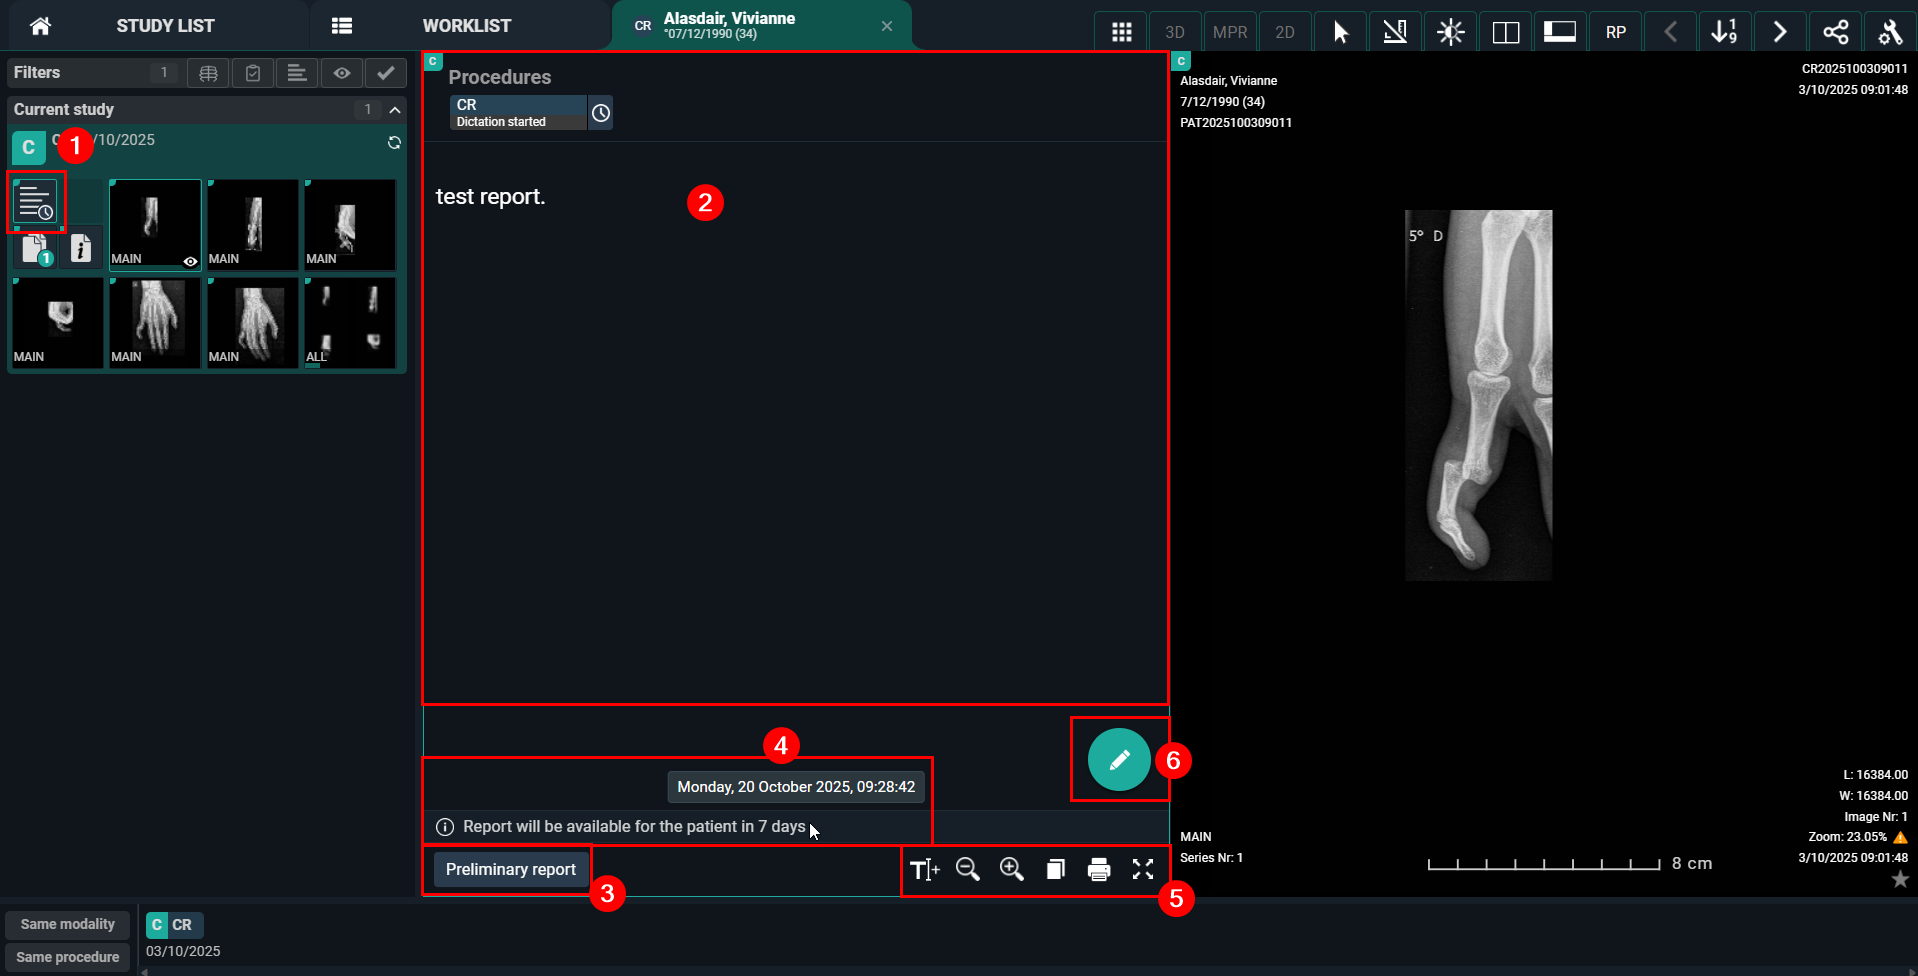Open the image sorting order dropdown
The height and width of the screenshot is (976, 1918).
1724,32
